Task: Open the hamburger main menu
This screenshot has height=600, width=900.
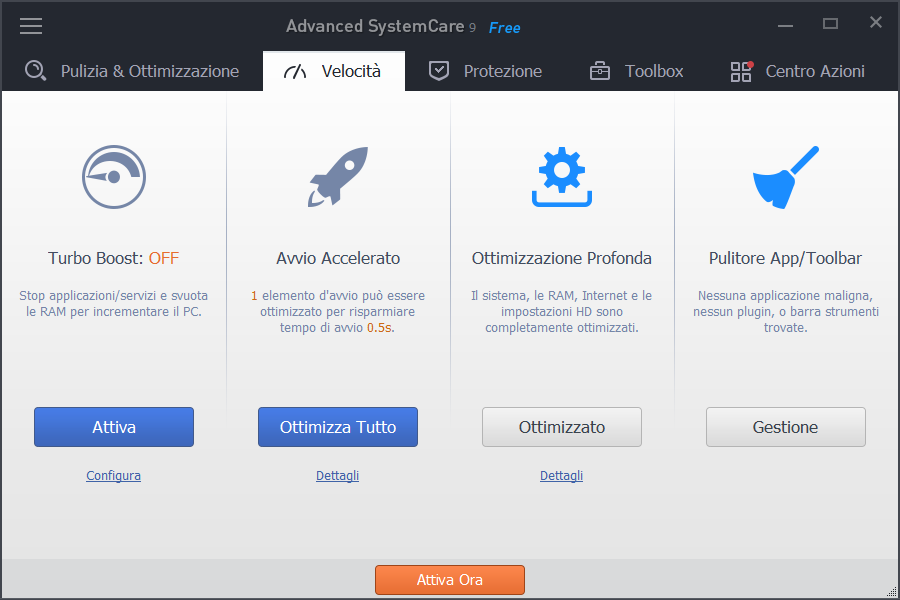Action: (31, 26)
